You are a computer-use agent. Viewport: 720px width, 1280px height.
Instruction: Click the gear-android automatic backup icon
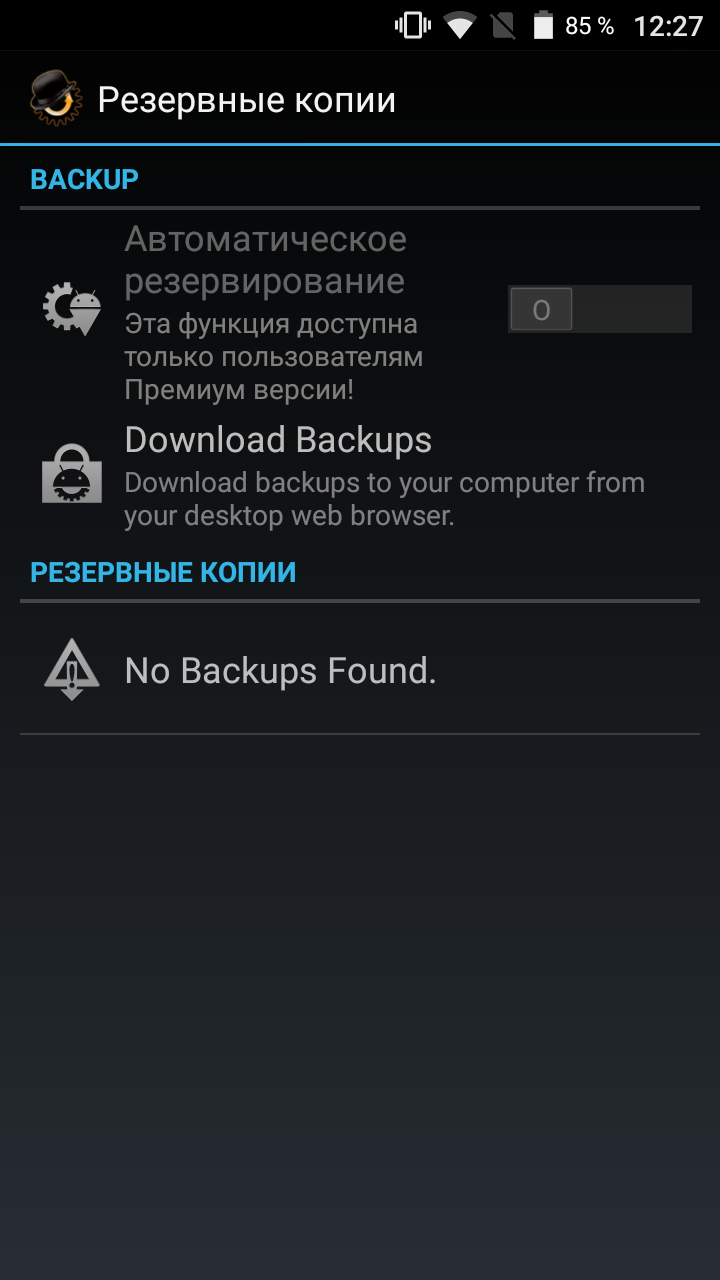point(72,309)
